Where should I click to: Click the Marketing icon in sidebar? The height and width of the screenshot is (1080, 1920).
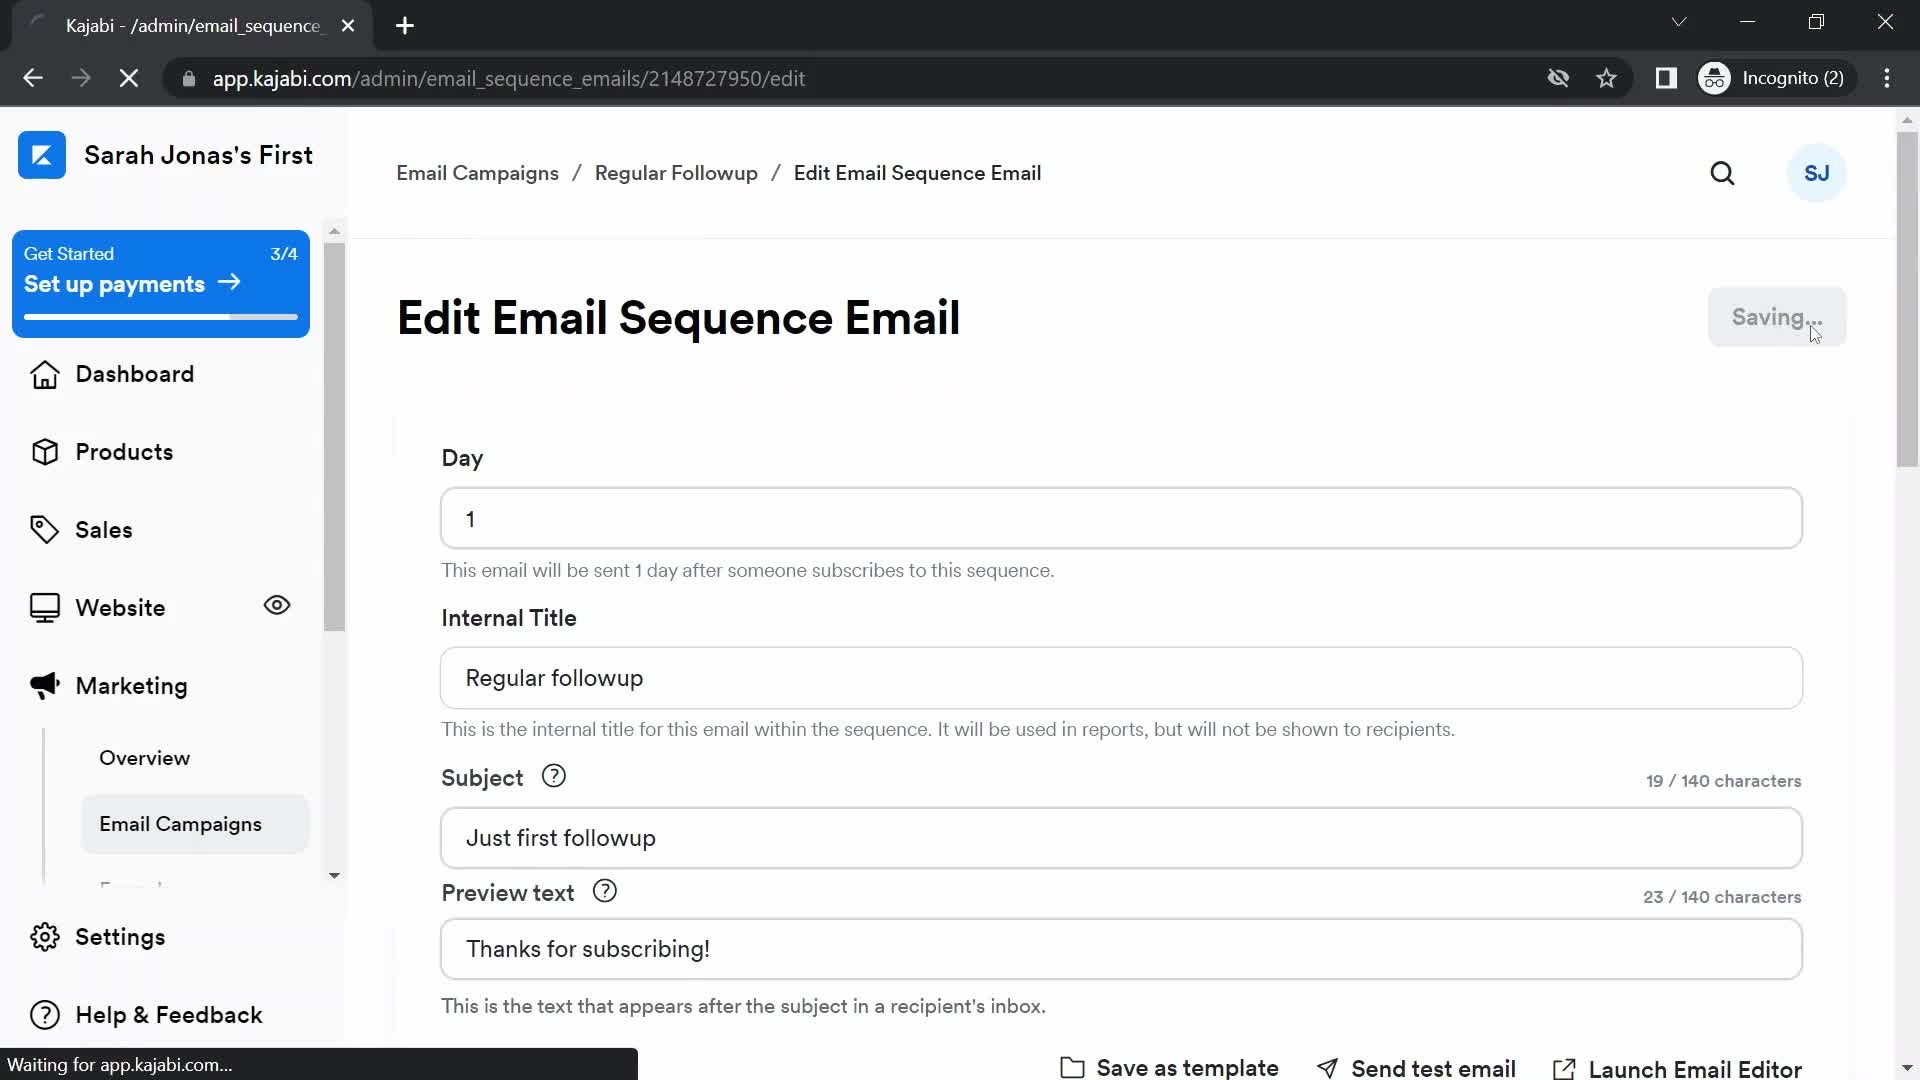click(45, 686)
